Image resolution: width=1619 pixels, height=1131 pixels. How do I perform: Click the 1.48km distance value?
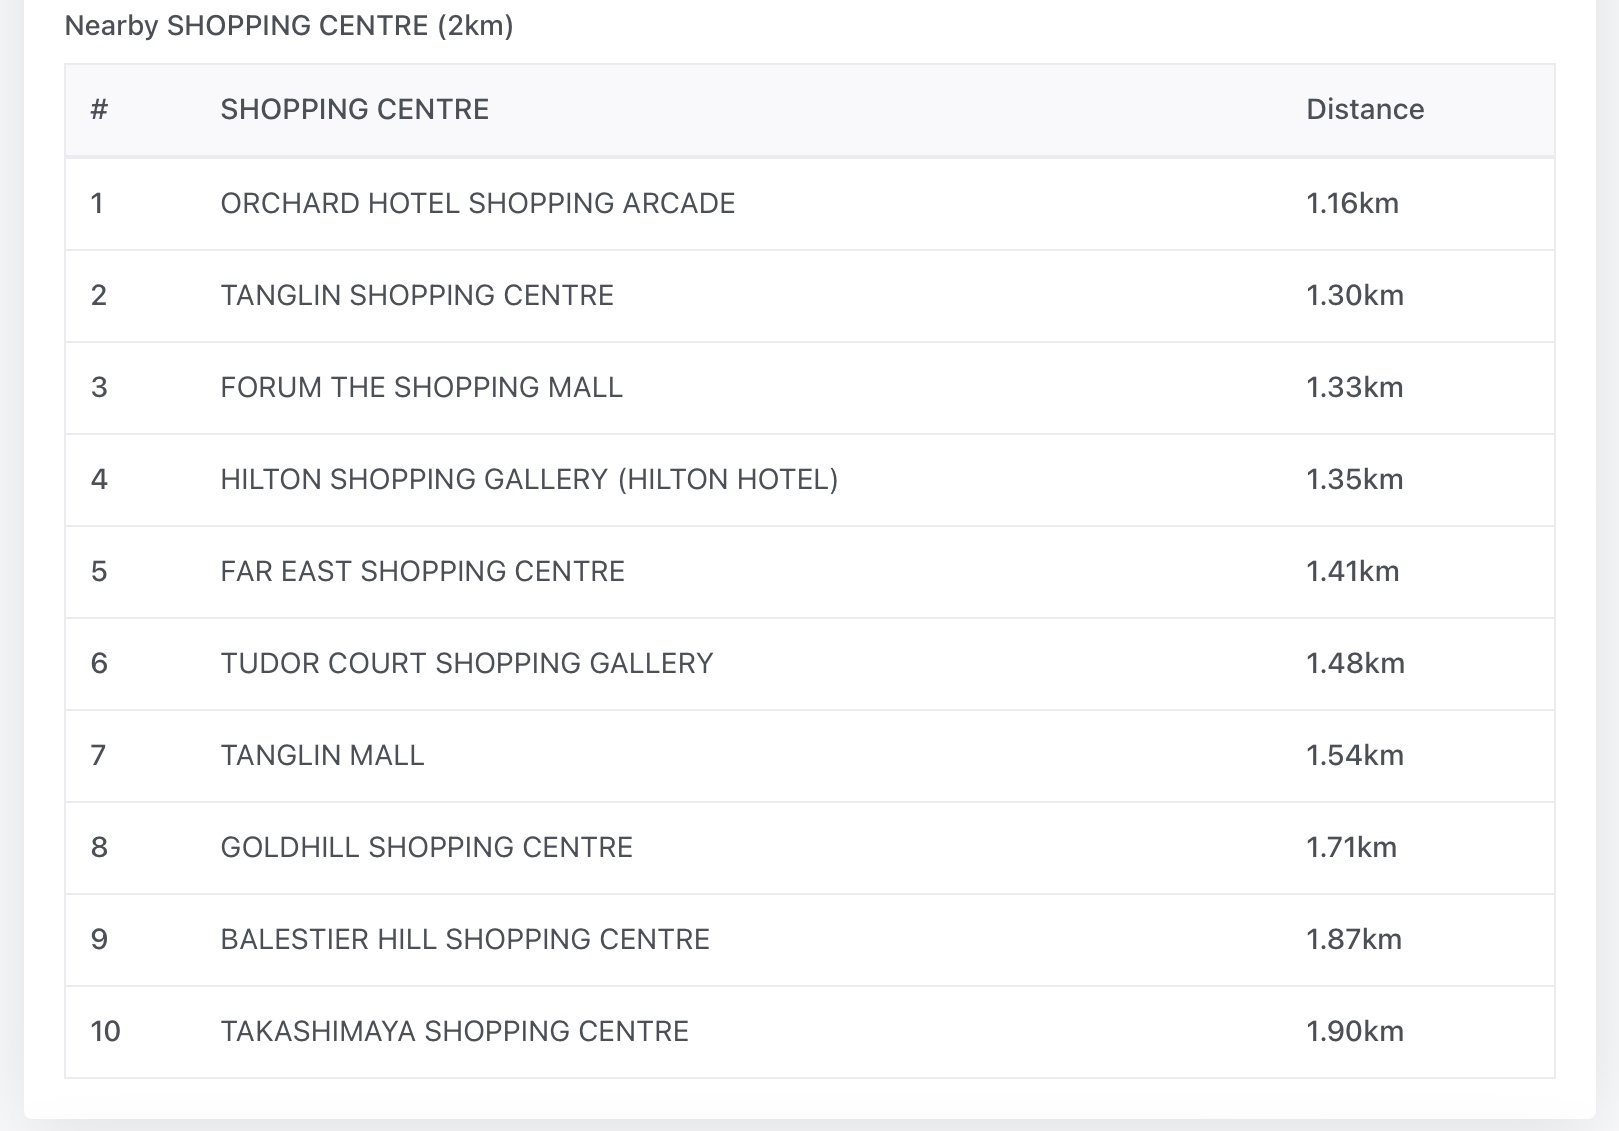click(x=1355, y=663)
